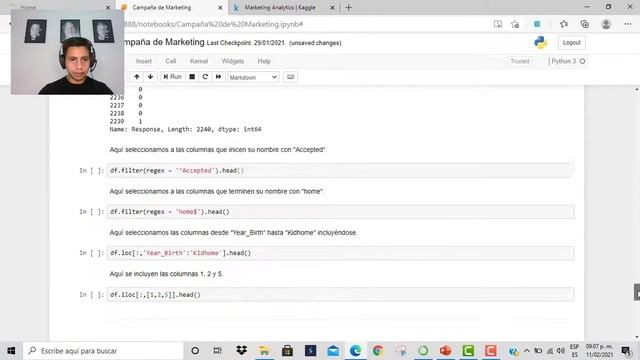Screen dimensions: 640x360
Task: Restart the kernel with the circular arrow
Action: [x=205, y=77]
